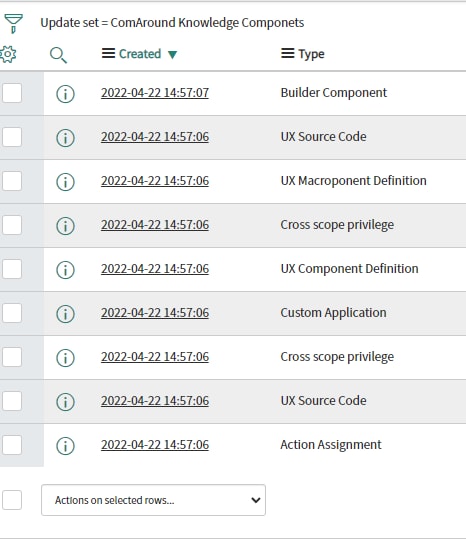Preview info icon of Cross scope privilege row under Custom Application

tap(65, 358)
